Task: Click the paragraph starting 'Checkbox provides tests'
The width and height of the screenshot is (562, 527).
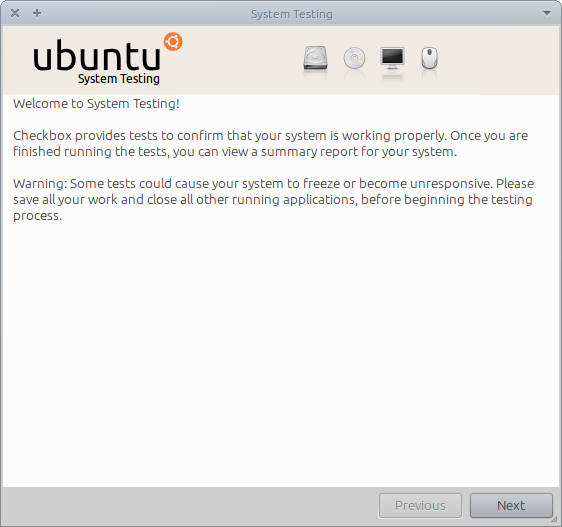Action: coord(271,143)
